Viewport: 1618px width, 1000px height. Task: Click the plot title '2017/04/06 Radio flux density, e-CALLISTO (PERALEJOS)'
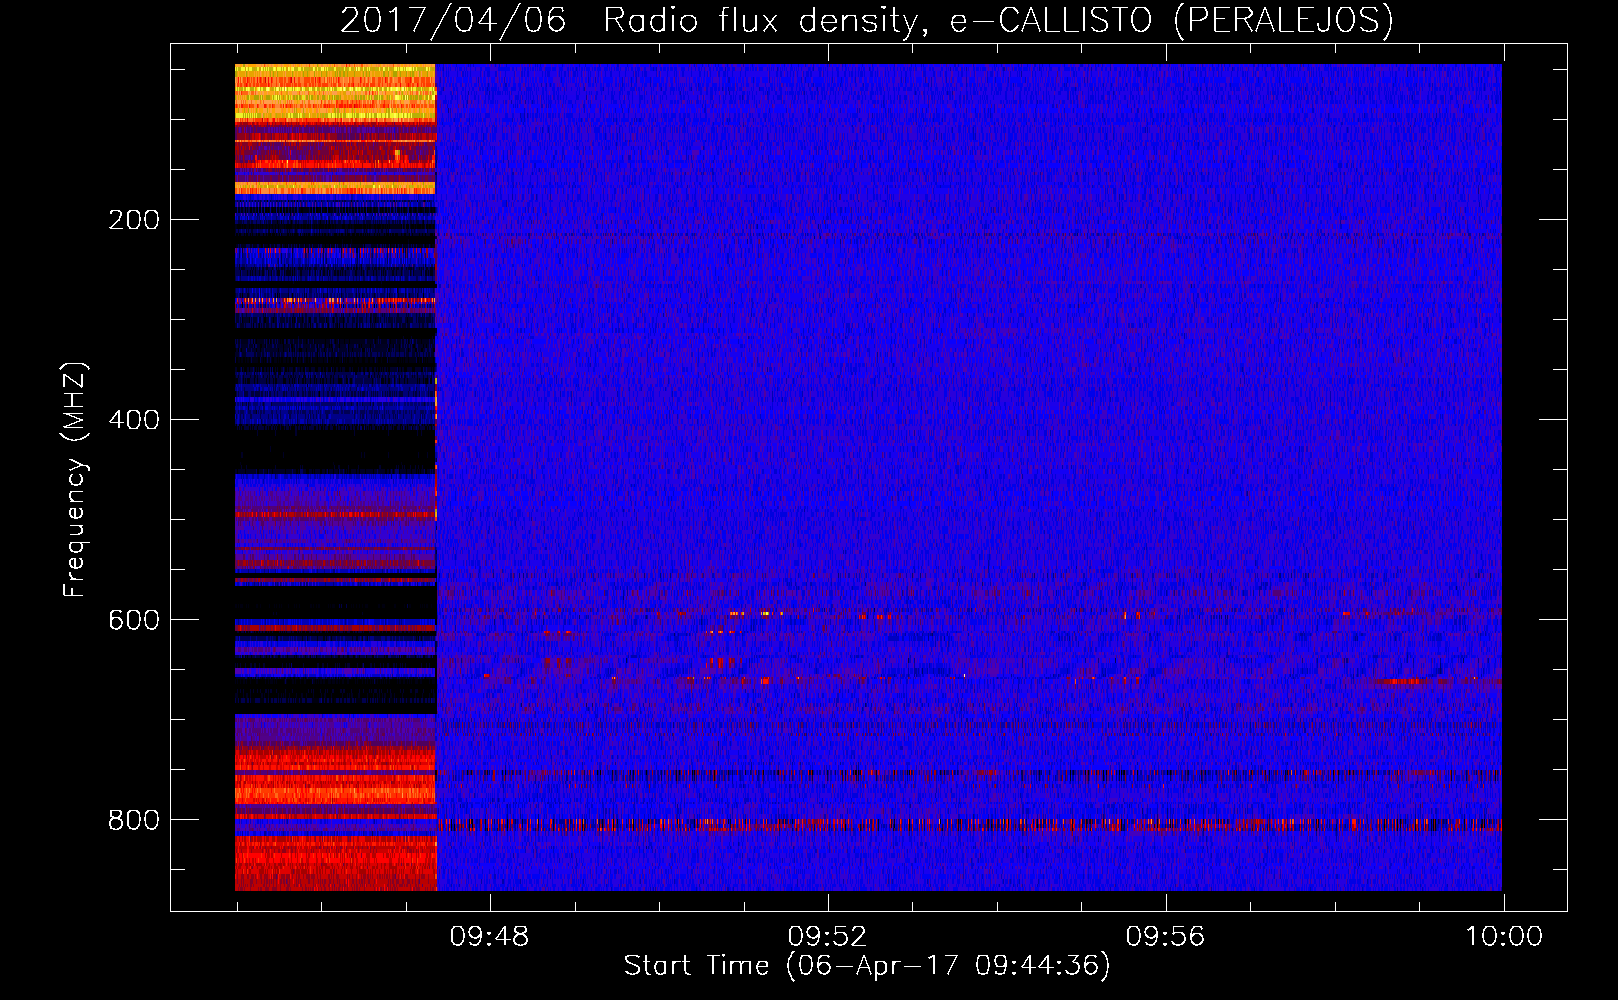click(866, 21)
